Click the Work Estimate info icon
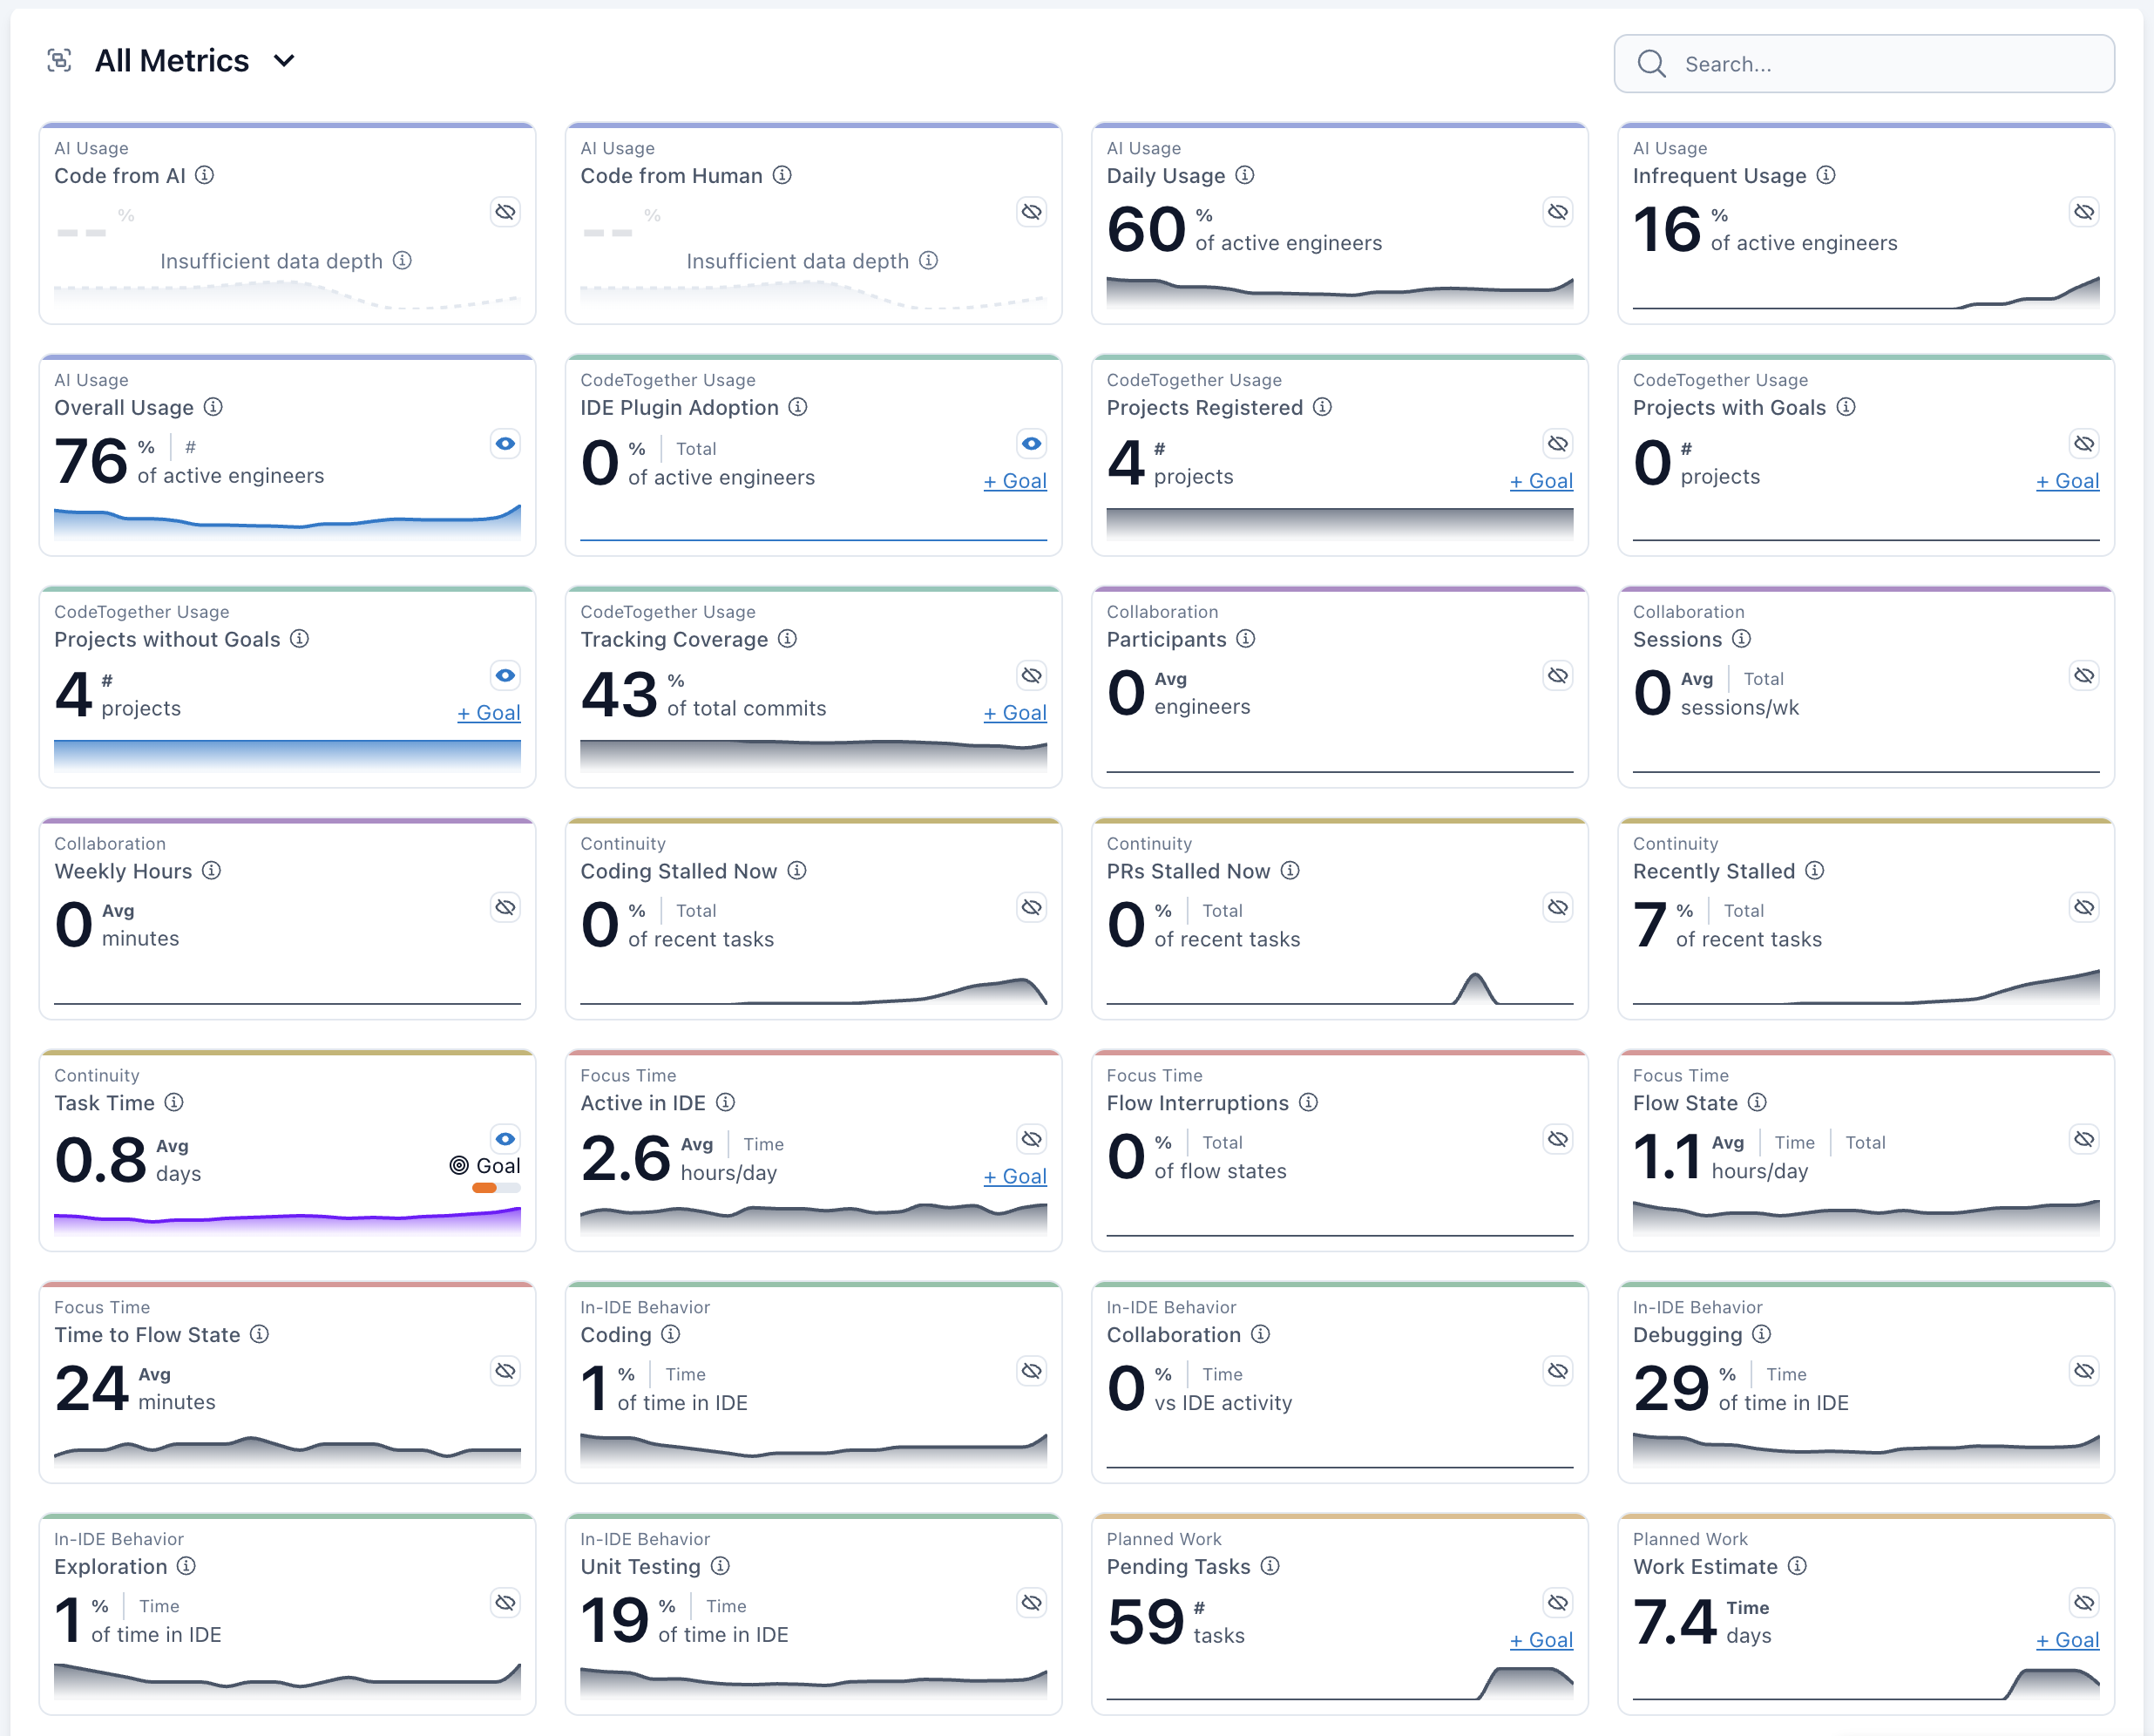The height and width of the screenshot is (1736, 2154). coord(1797,1566)
